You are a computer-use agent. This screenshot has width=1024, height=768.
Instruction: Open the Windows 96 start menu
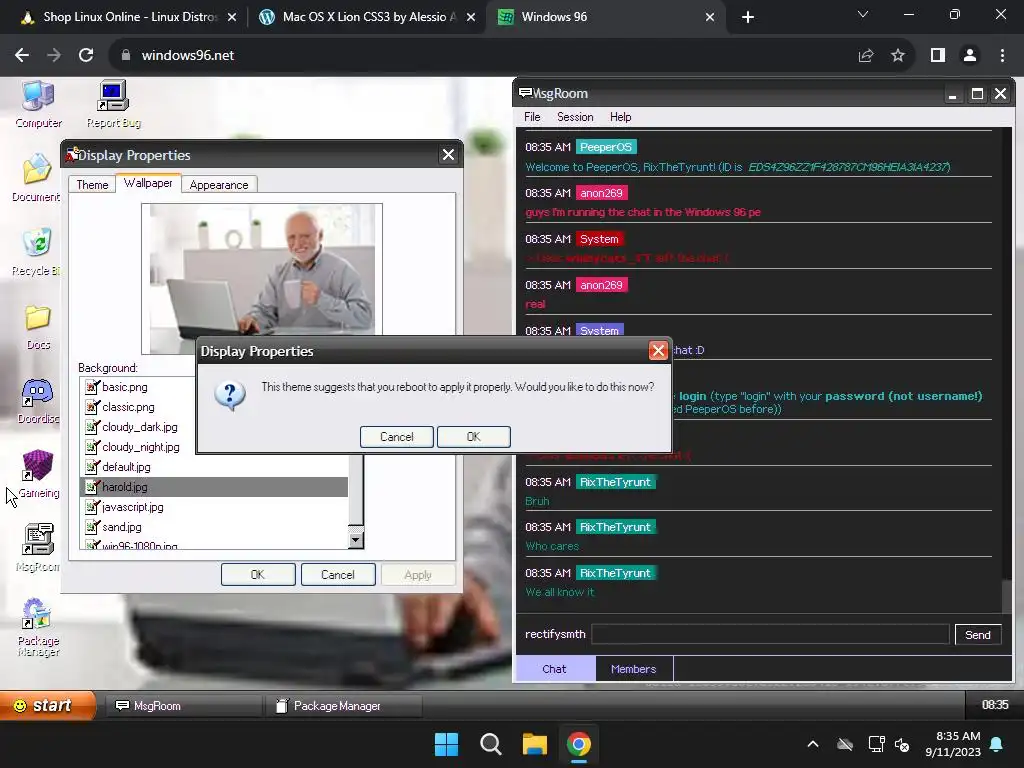[x=48, y=705]
